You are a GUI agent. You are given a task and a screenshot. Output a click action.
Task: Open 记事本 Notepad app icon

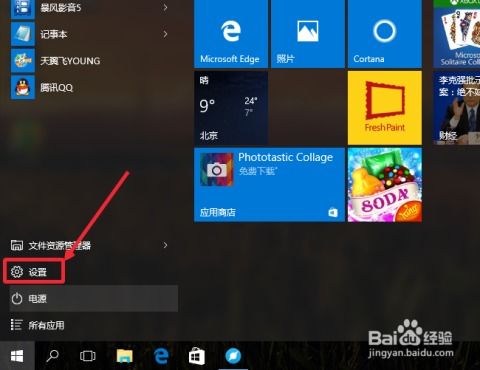tap(23, 34)
